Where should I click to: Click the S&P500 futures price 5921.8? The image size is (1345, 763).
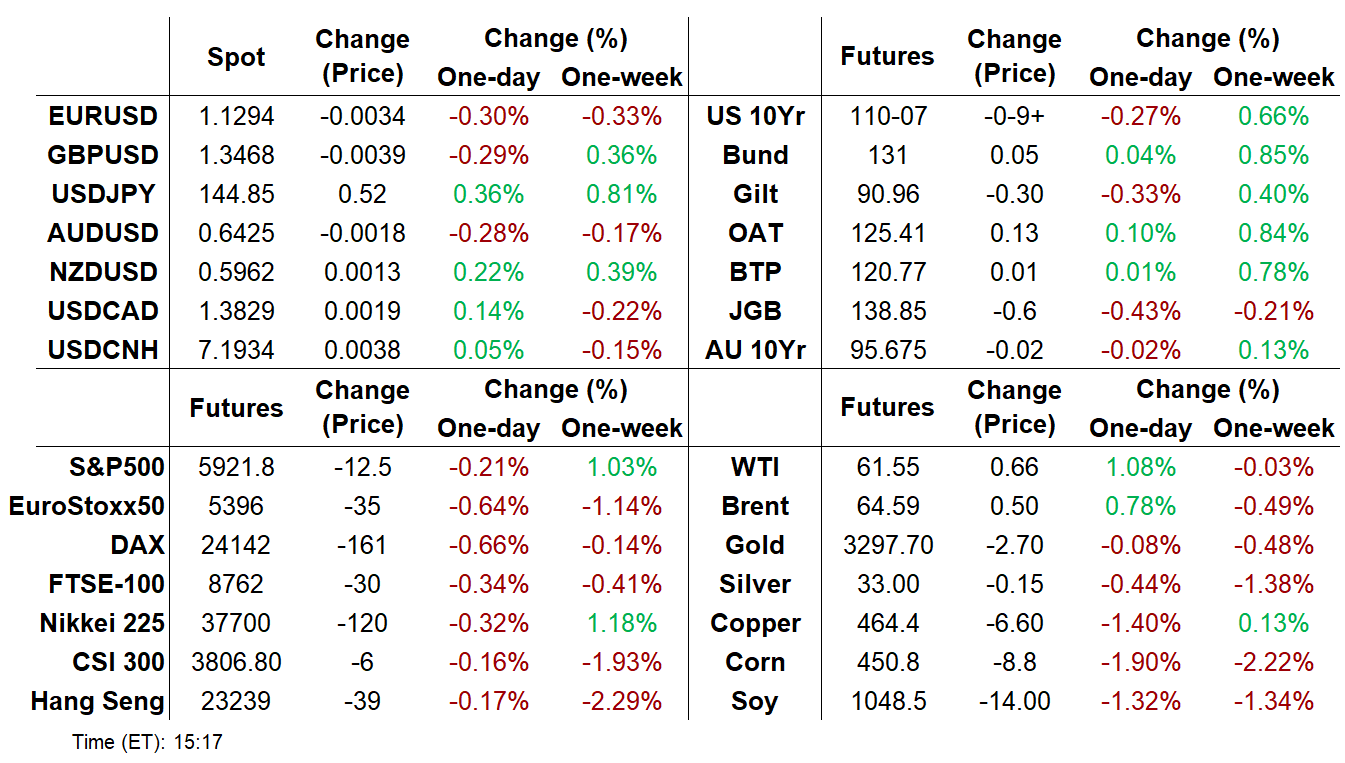coord(236,467)
